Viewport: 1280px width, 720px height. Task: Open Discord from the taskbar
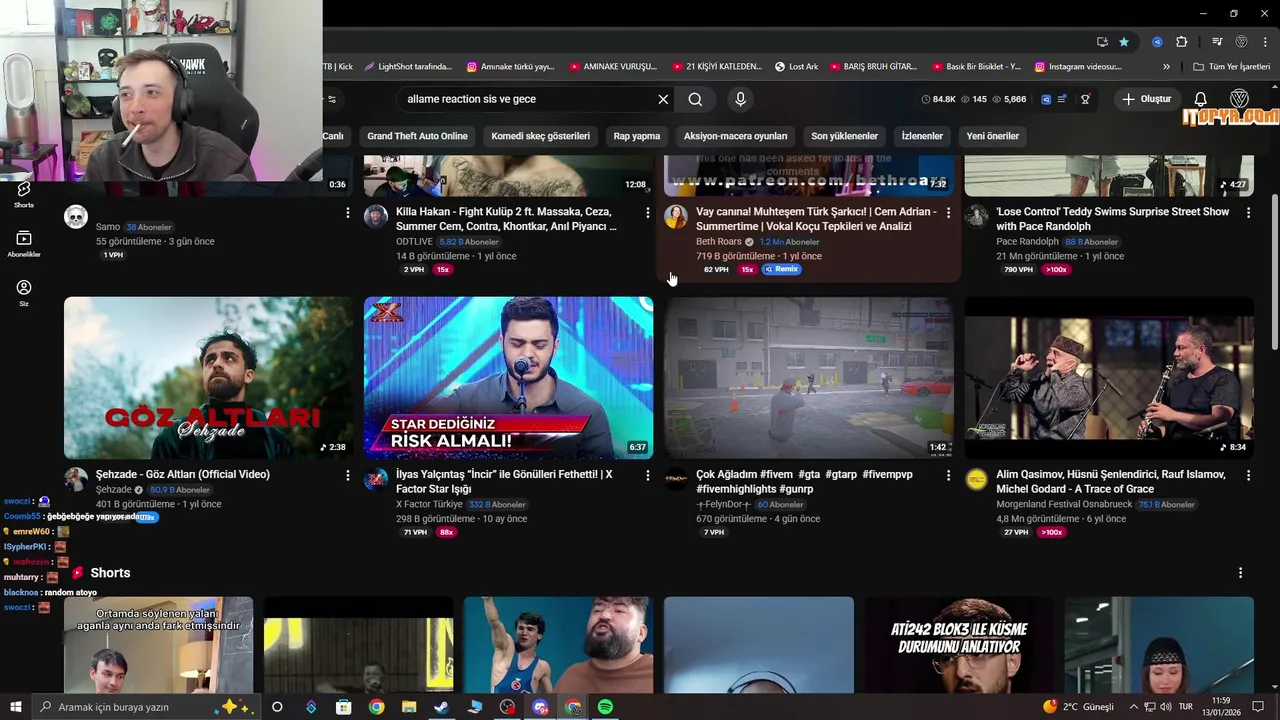pos(541,707)
